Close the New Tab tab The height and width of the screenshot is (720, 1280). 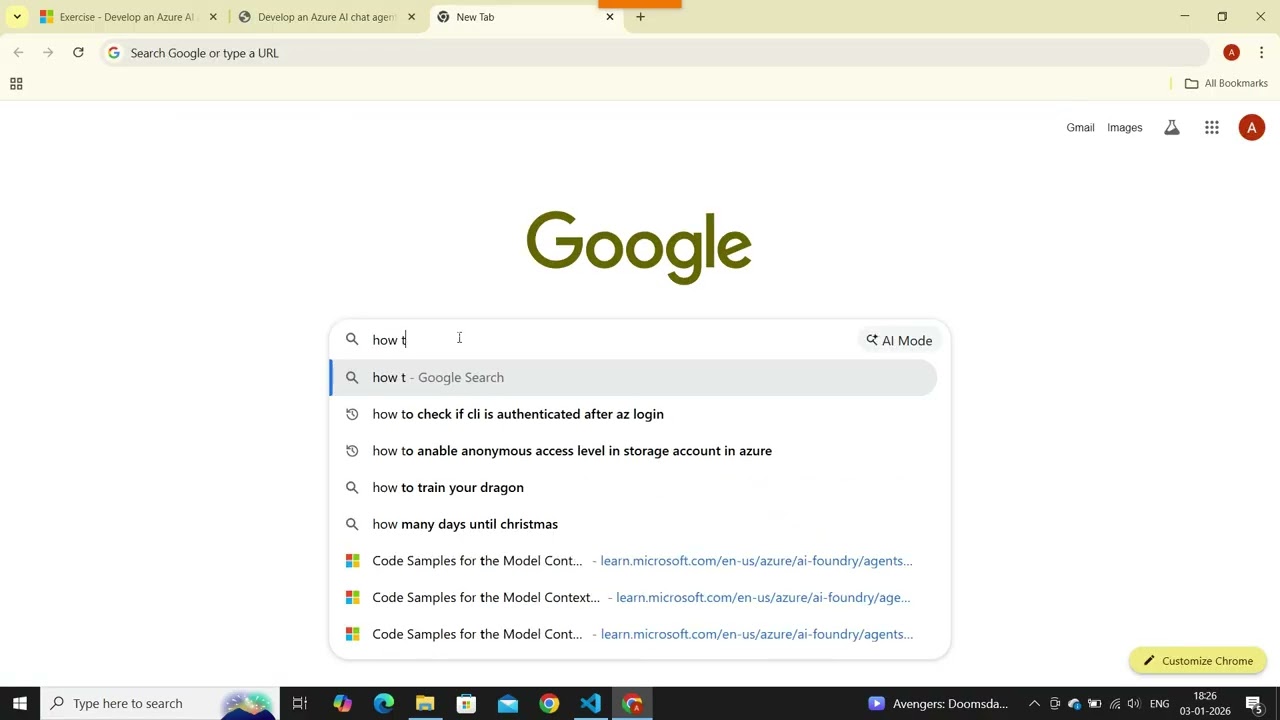tap(610, 17)
